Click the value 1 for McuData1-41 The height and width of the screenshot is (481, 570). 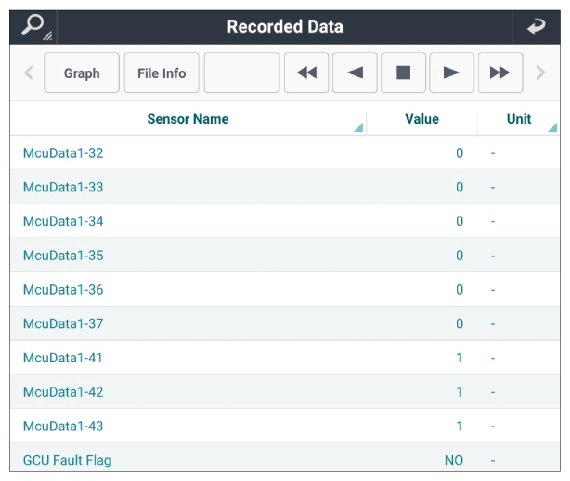click(459, 358)
